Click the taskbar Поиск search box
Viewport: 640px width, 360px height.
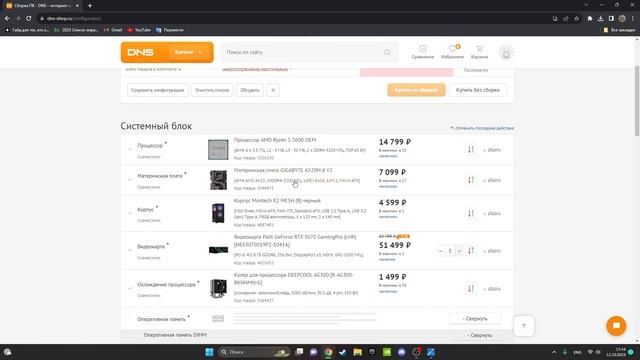(254, 352)
